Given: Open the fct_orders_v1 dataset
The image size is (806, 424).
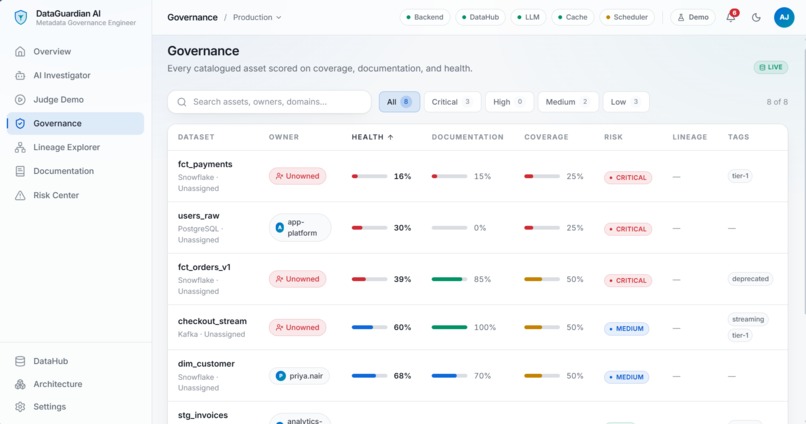Looking at the screenshot, I should (478, 279).
